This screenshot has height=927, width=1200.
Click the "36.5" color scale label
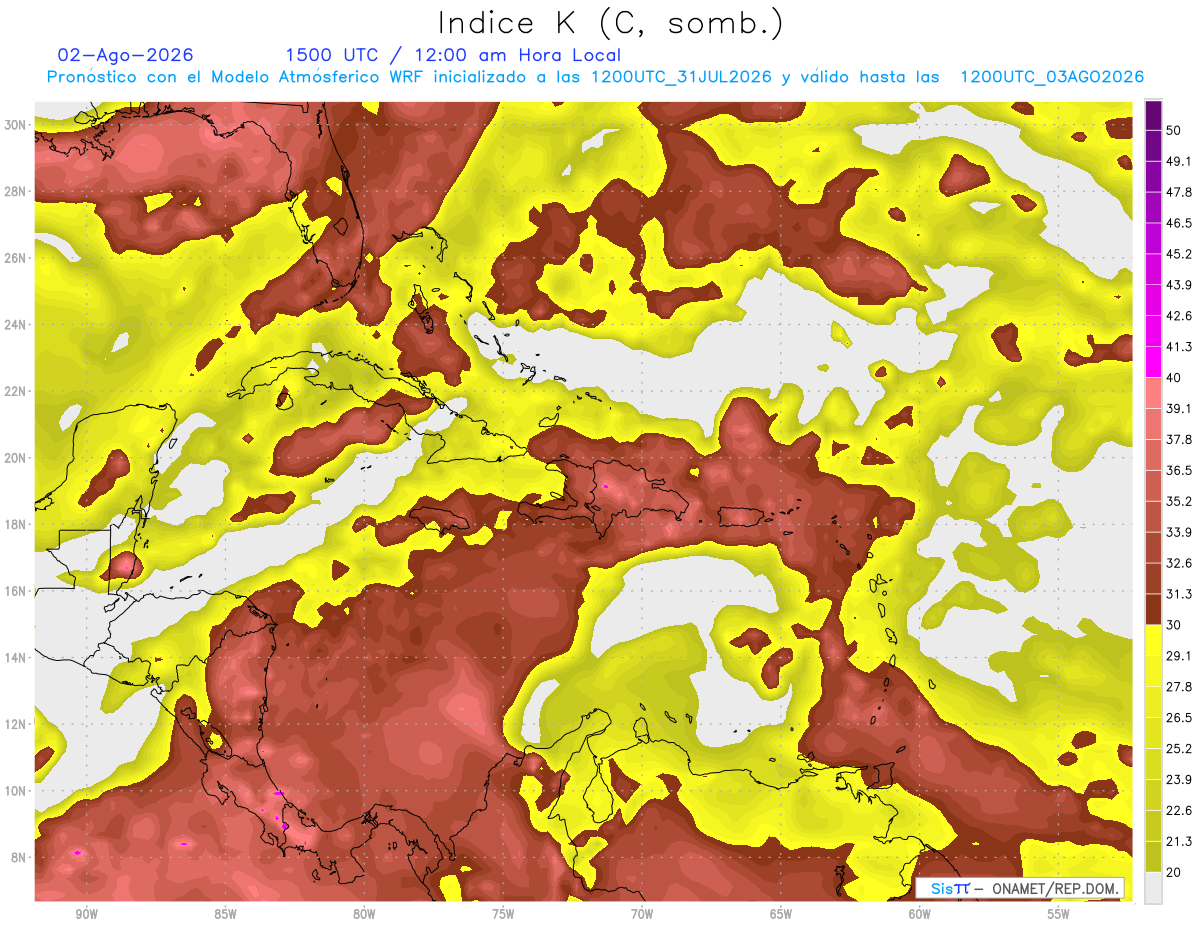click(1179, 471)
